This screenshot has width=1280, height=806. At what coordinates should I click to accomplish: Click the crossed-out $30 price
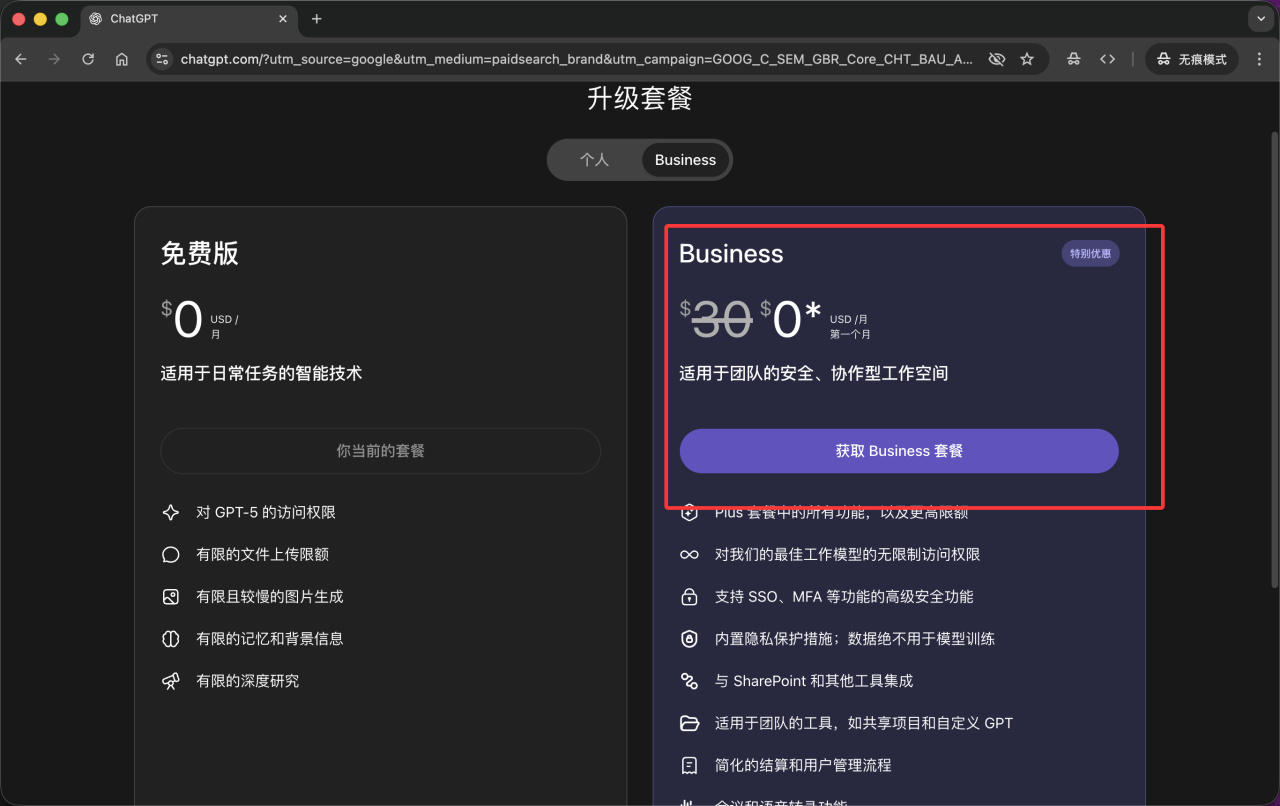(716, 319)
